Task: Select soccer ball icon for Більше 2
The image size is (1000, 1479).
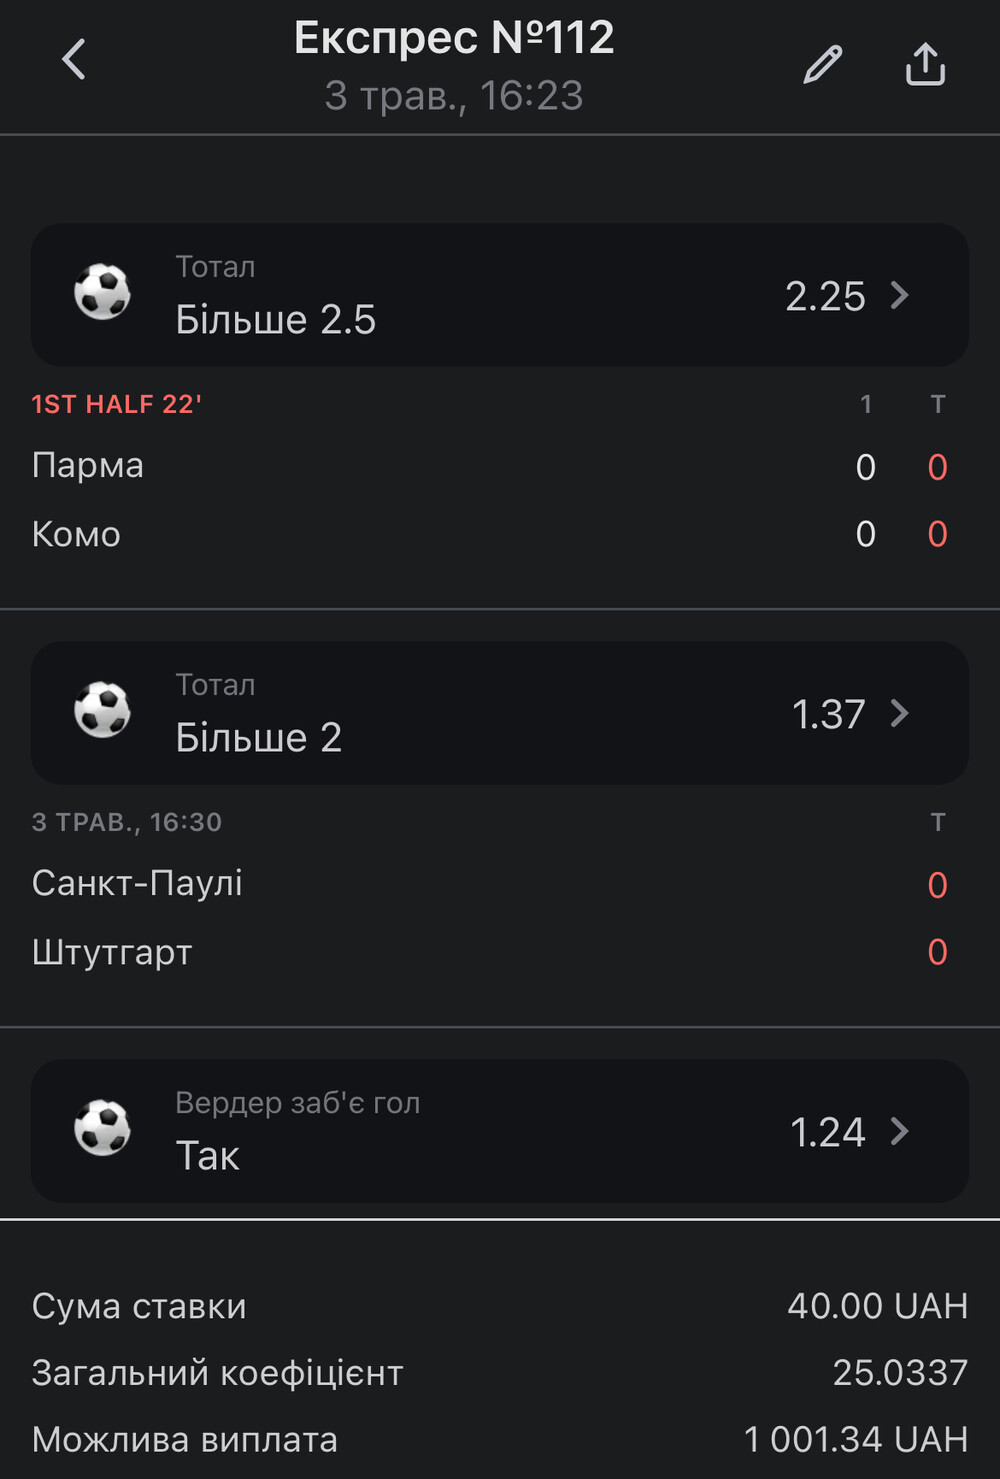Action: [103, 710]
